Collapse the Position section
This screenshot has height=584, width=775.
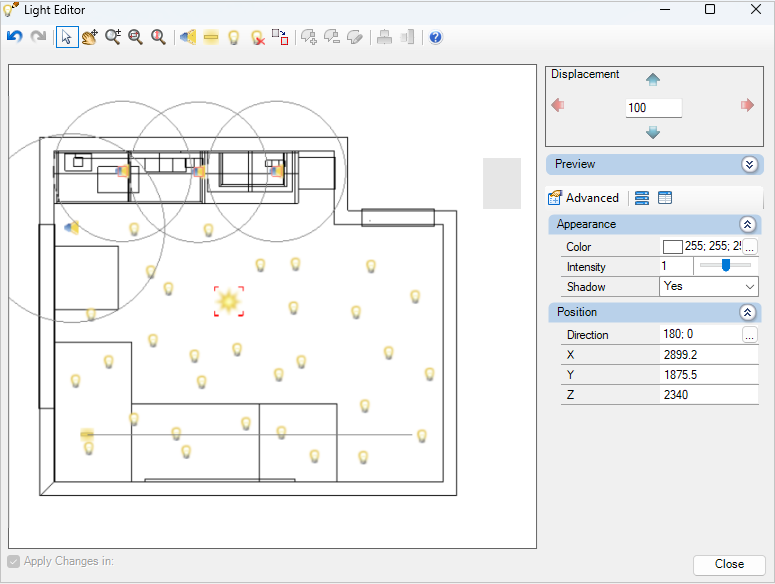point(747,312)
